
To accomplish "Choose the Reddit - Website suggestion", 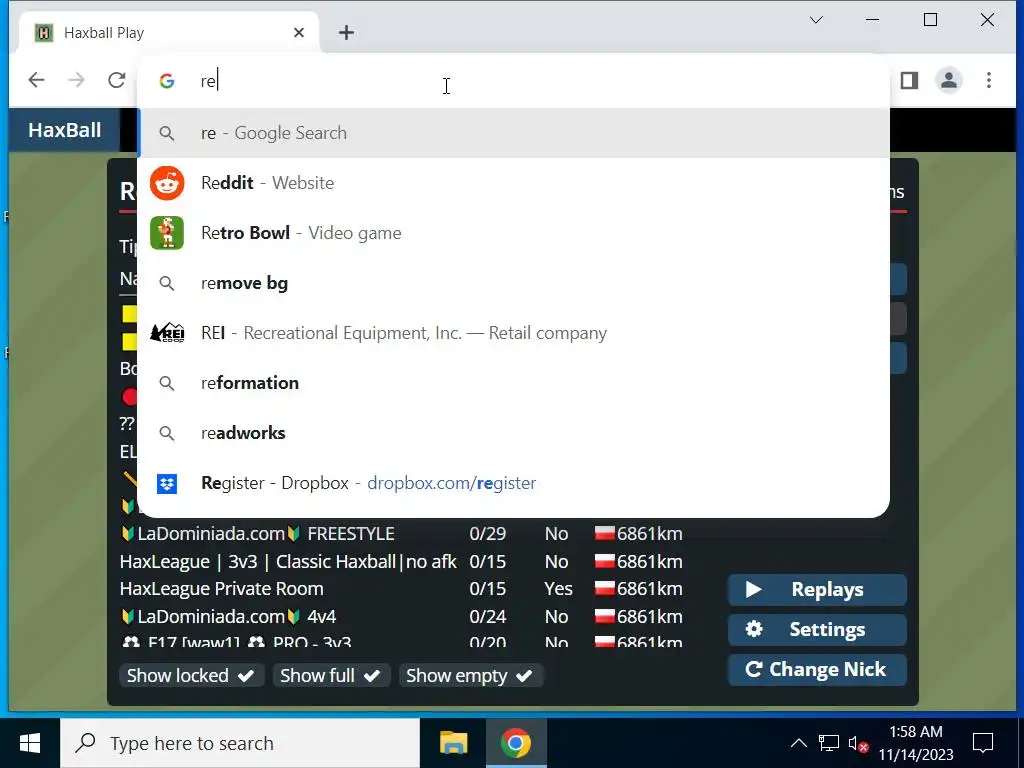I will point(513,183).
